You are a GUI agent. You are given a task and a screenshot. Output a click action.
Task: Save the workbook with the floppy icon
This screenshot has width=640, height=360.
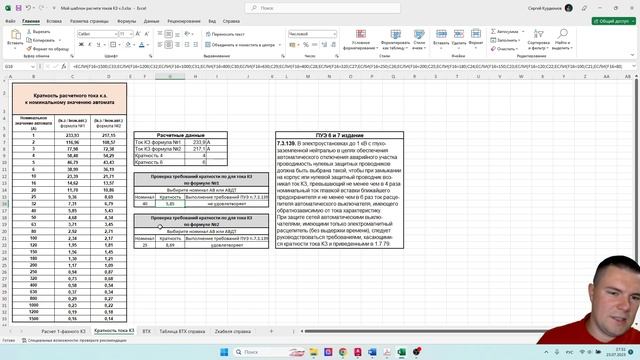(x=18, y=8)
